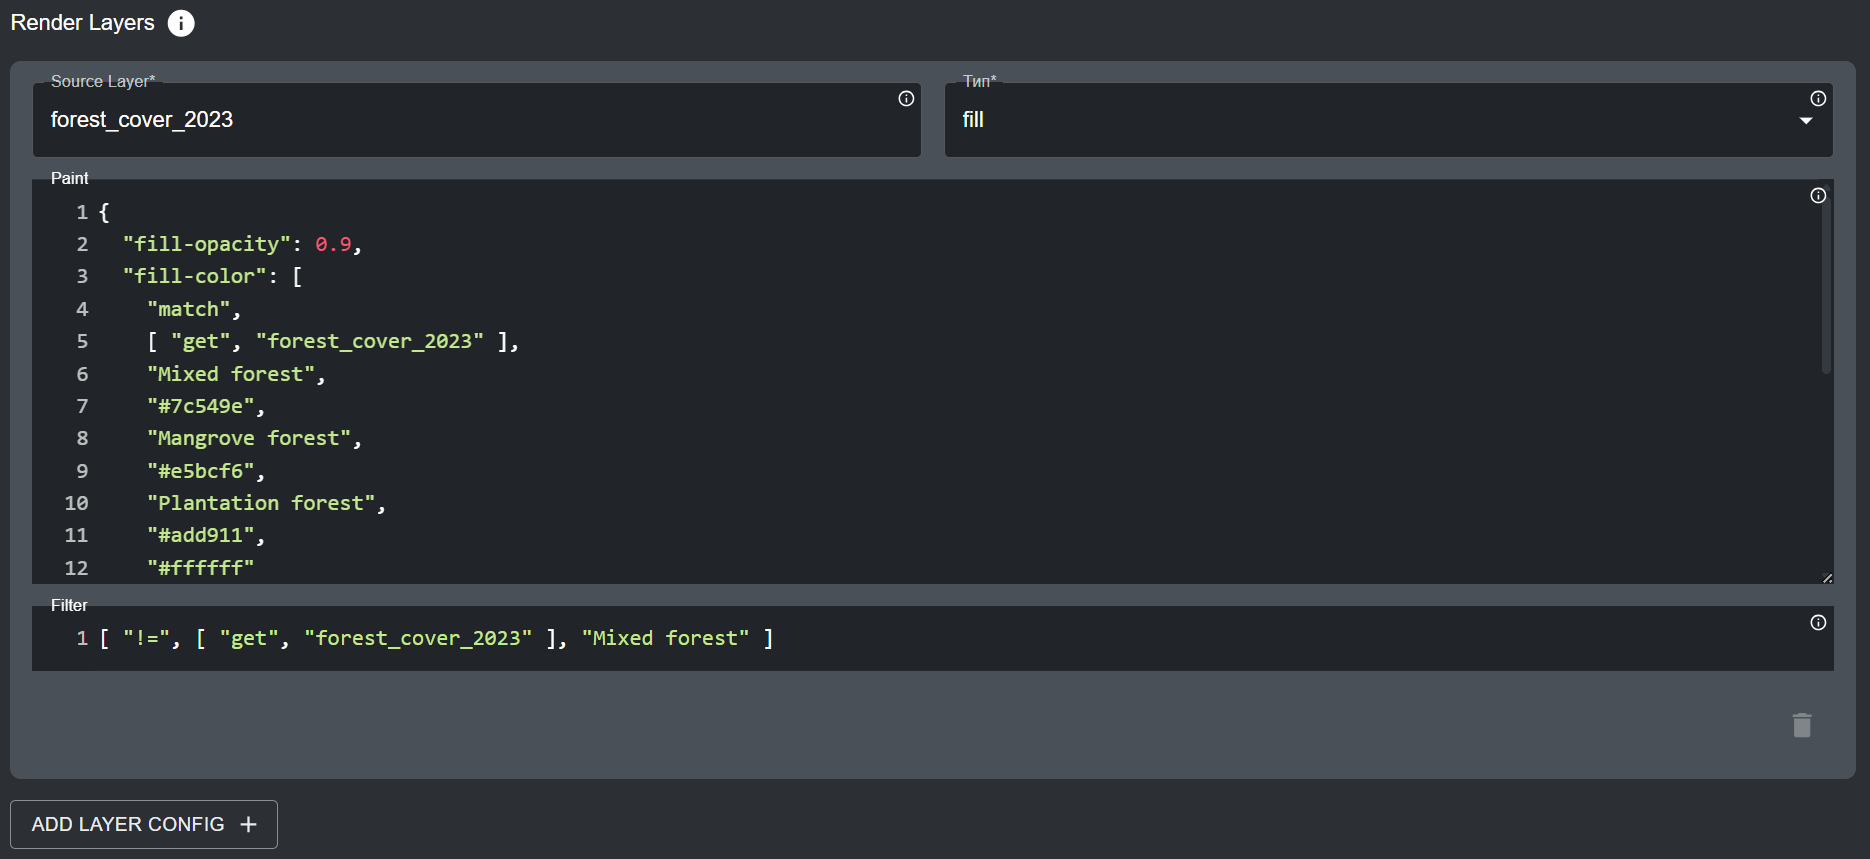Click the Render Layers info icon
The image size is (1870, 859).
181,23
